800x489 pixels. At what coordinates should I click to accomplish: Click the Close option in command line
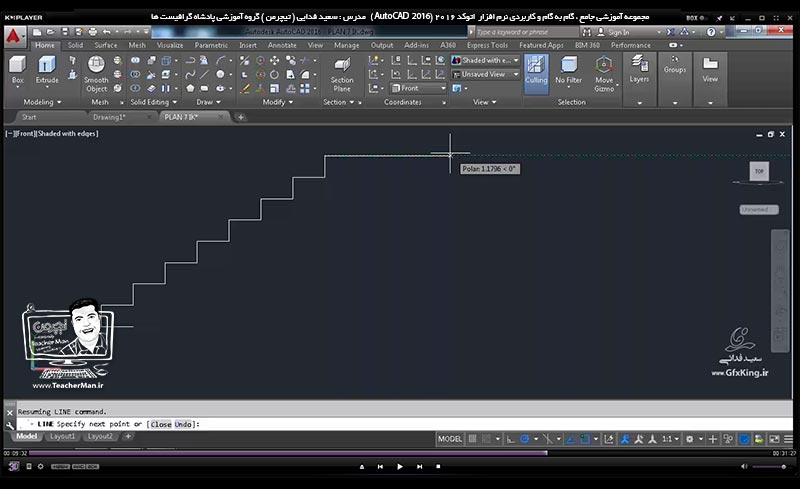coord(161,424)
